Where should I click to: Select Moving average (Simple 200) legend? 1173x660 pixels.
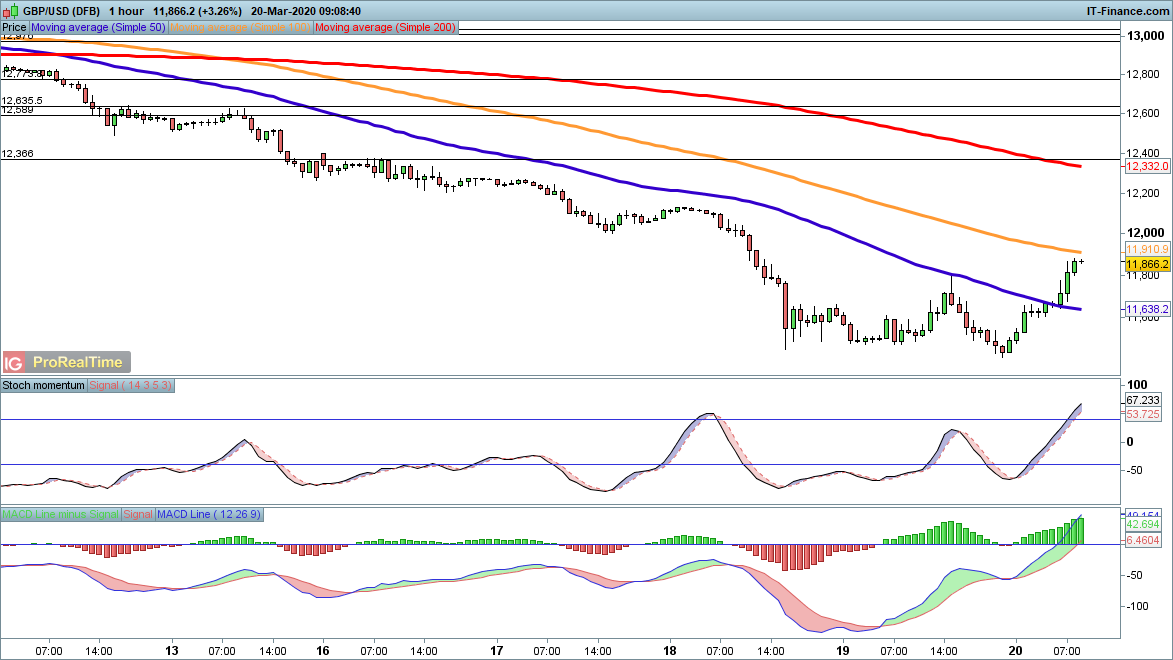click(x=385, y=27)
